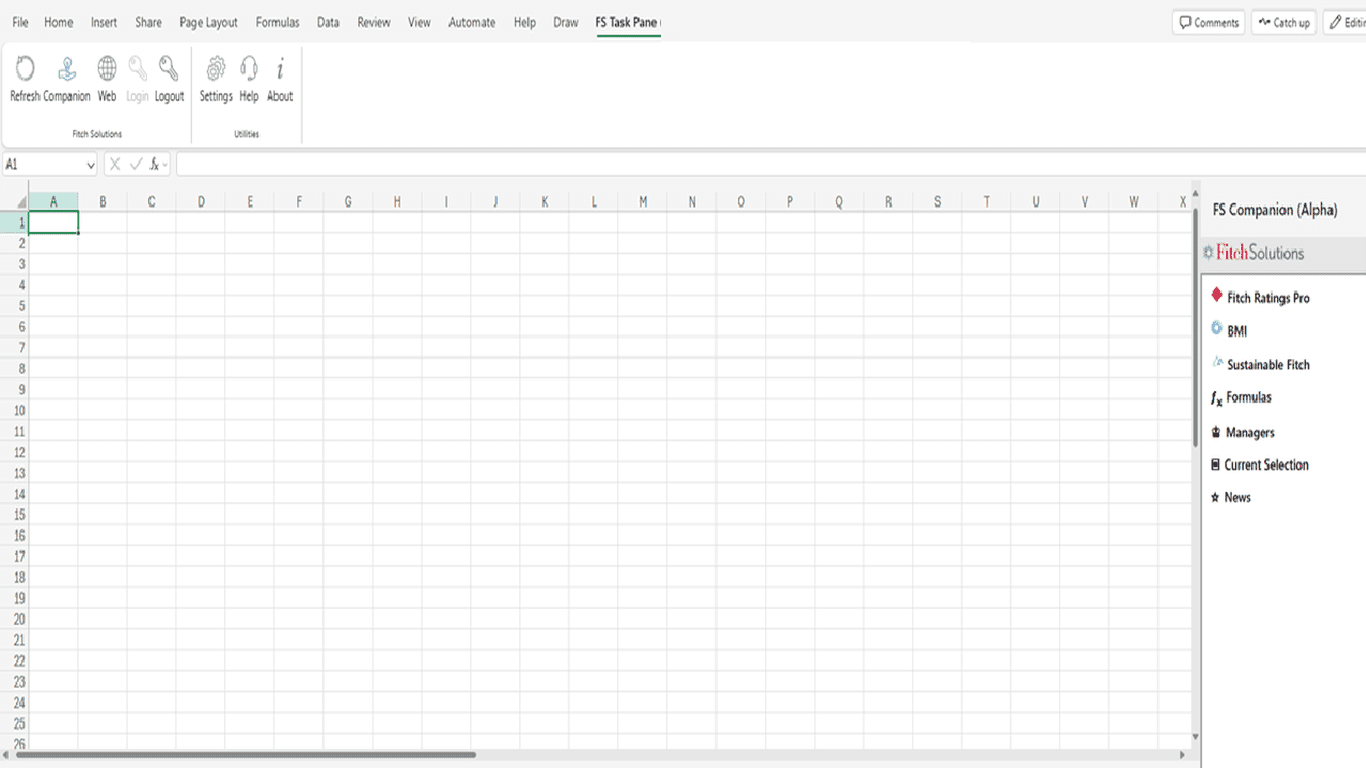This screenshot has width=1366, height=768.
Task: Select column W header
Action: (x=1133, y=202)
